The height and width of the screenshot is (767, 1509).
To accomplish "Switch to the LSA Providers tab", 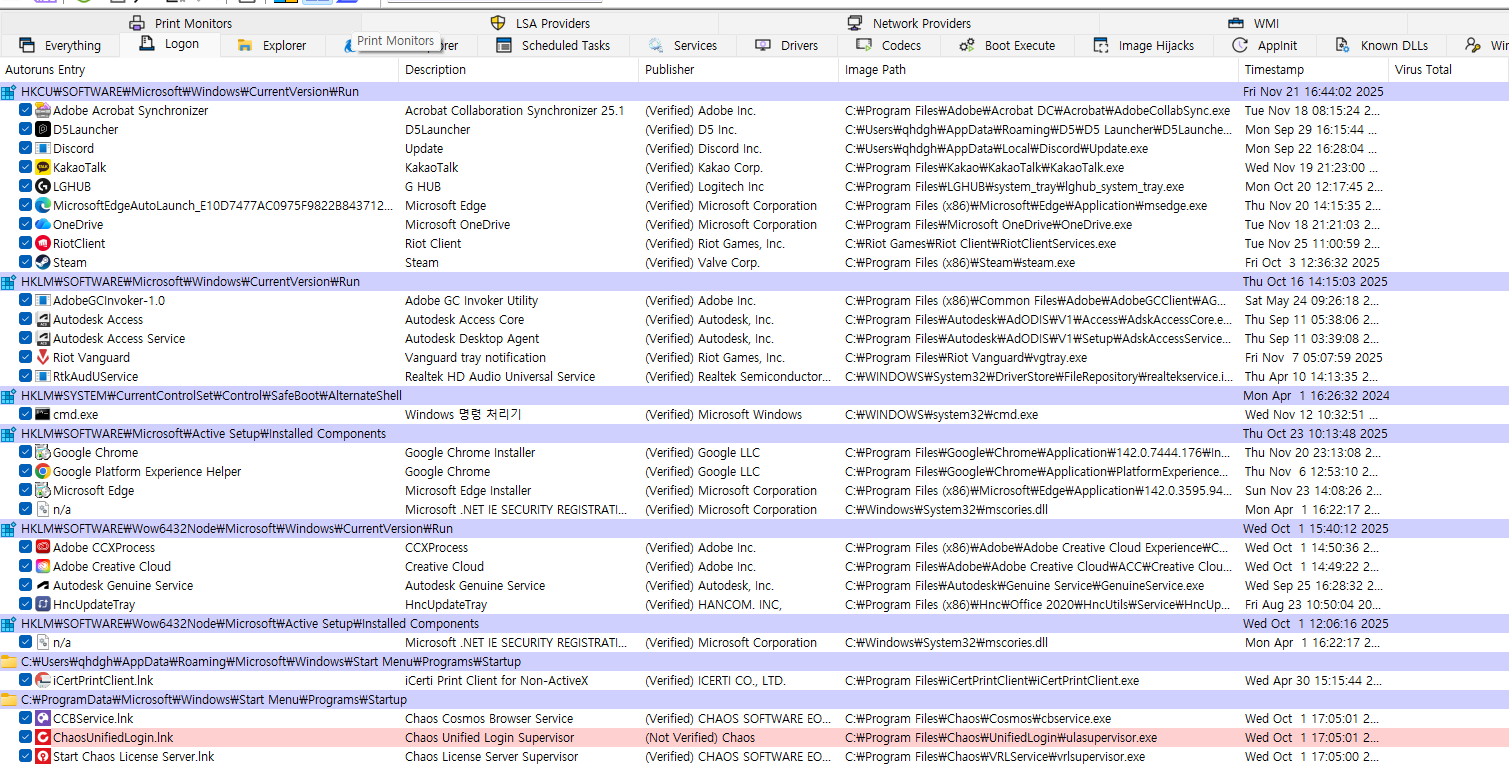I will coord(540,23).
